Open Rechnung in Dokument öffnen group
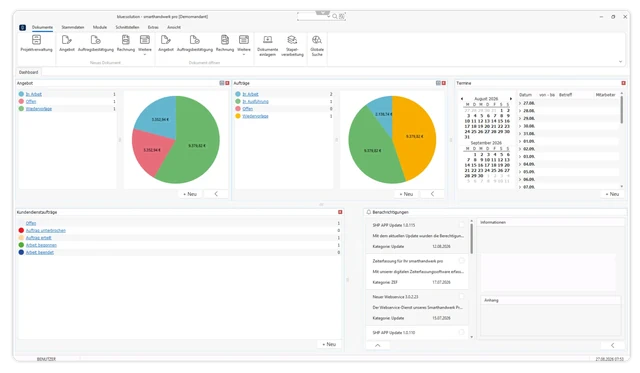This screenshot has width=640, height=373. click(x=225, y=43)
